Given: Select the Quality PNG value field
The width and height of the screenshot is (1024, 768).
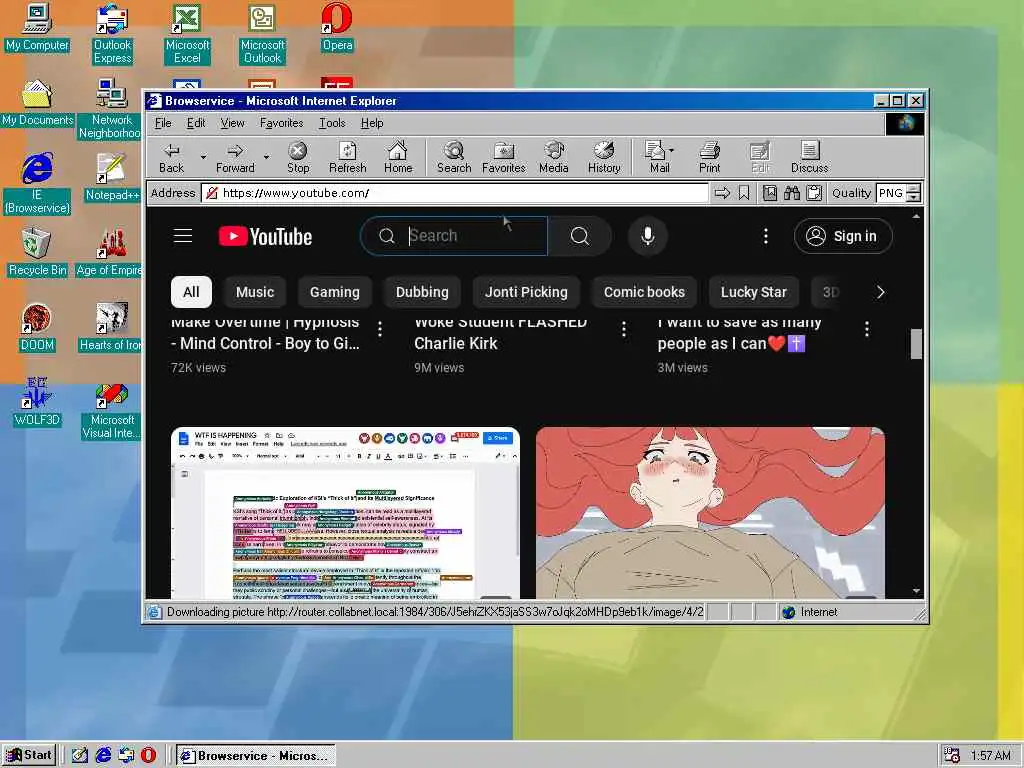Looking at the screenshot, I should click(x=891, y=193).
